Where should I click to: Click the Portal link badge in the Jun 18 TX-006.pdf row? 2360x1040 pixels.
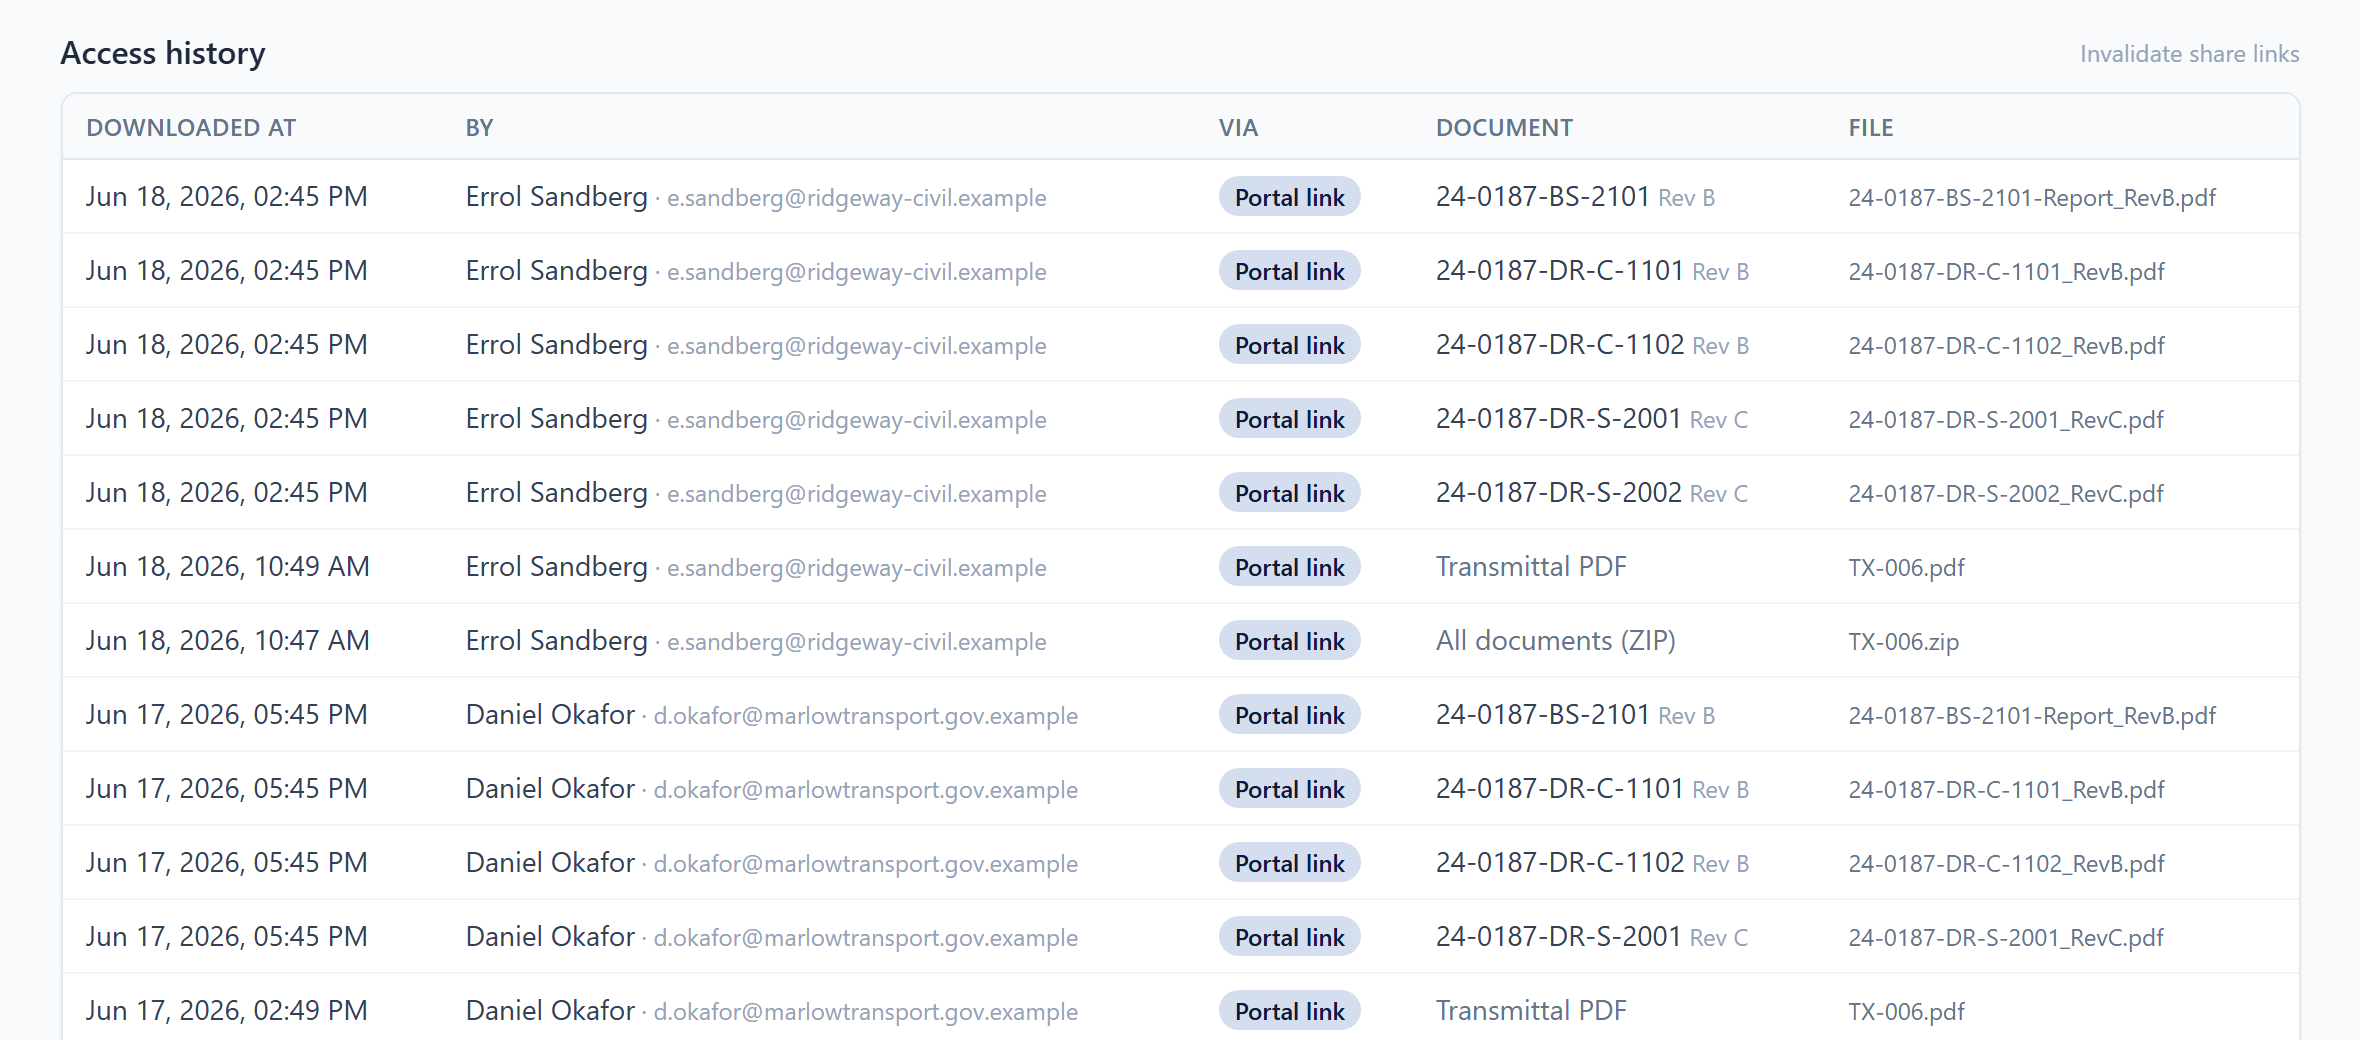1289,567
